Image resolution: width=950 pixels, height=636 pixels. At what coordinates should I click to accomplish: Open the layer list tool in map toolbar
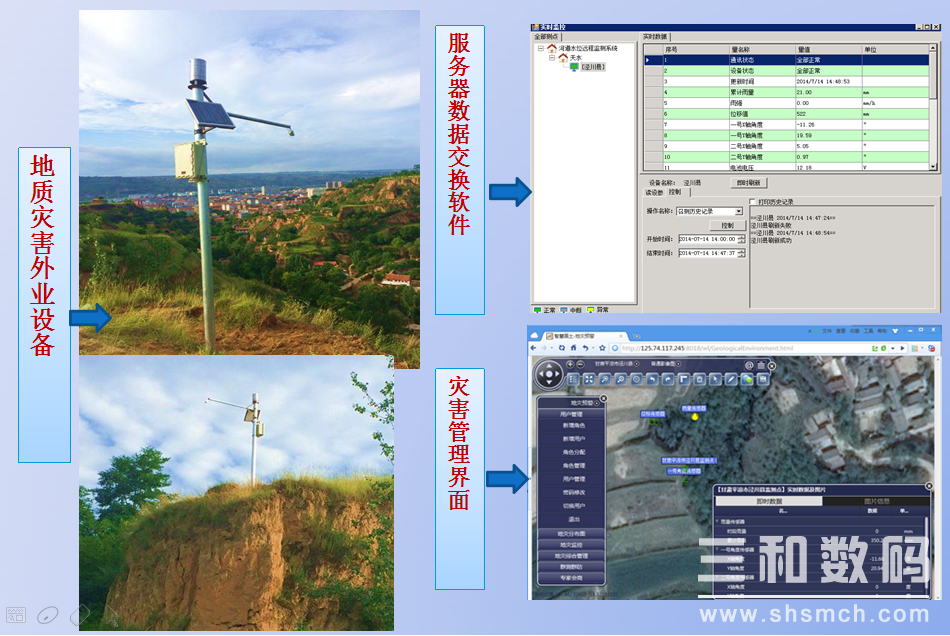tap(573, 379)
